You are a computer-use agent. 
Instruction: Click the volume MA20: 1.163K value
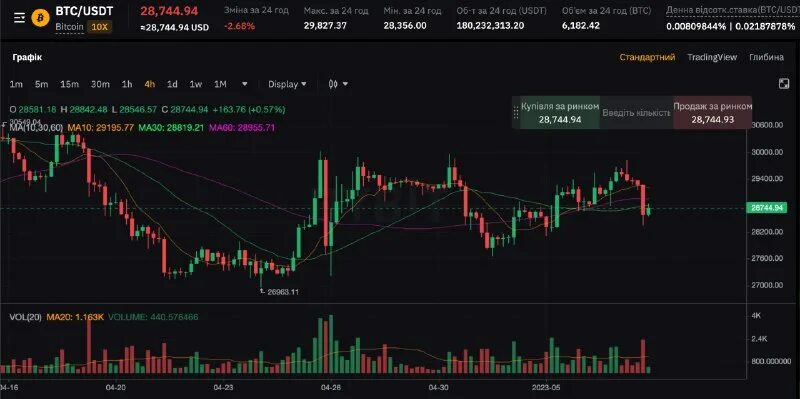click(75, 317)
